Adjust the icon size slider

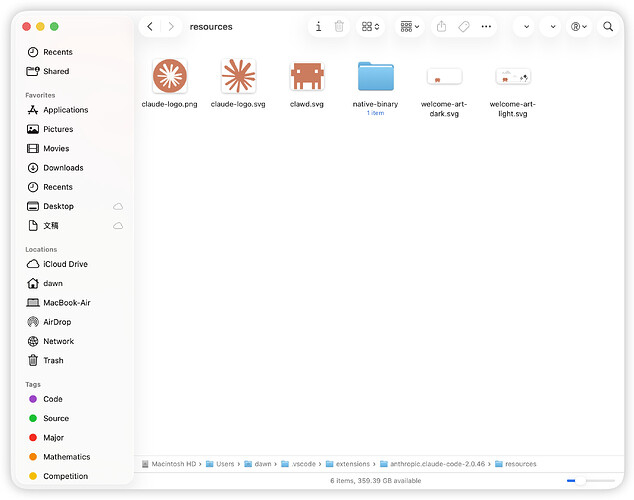tap(590, 481)
